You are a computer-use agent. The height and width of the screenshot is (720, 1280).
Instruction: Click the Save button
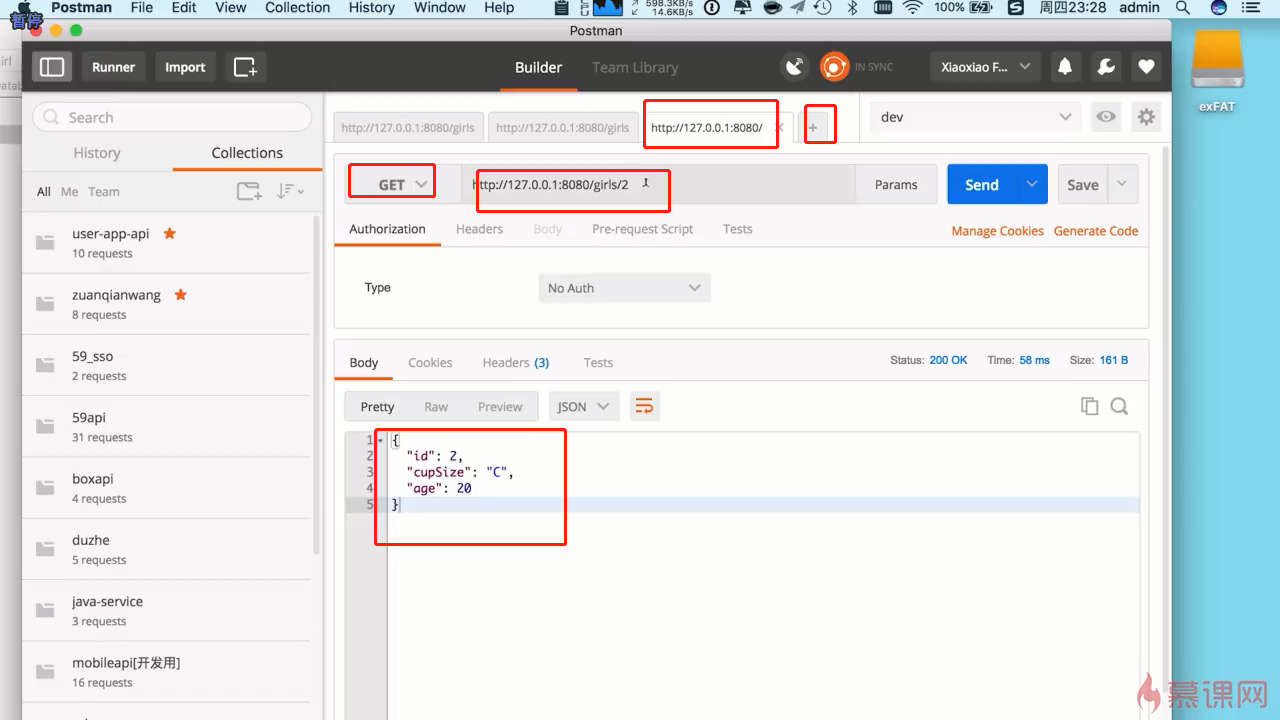point(1083,184)
